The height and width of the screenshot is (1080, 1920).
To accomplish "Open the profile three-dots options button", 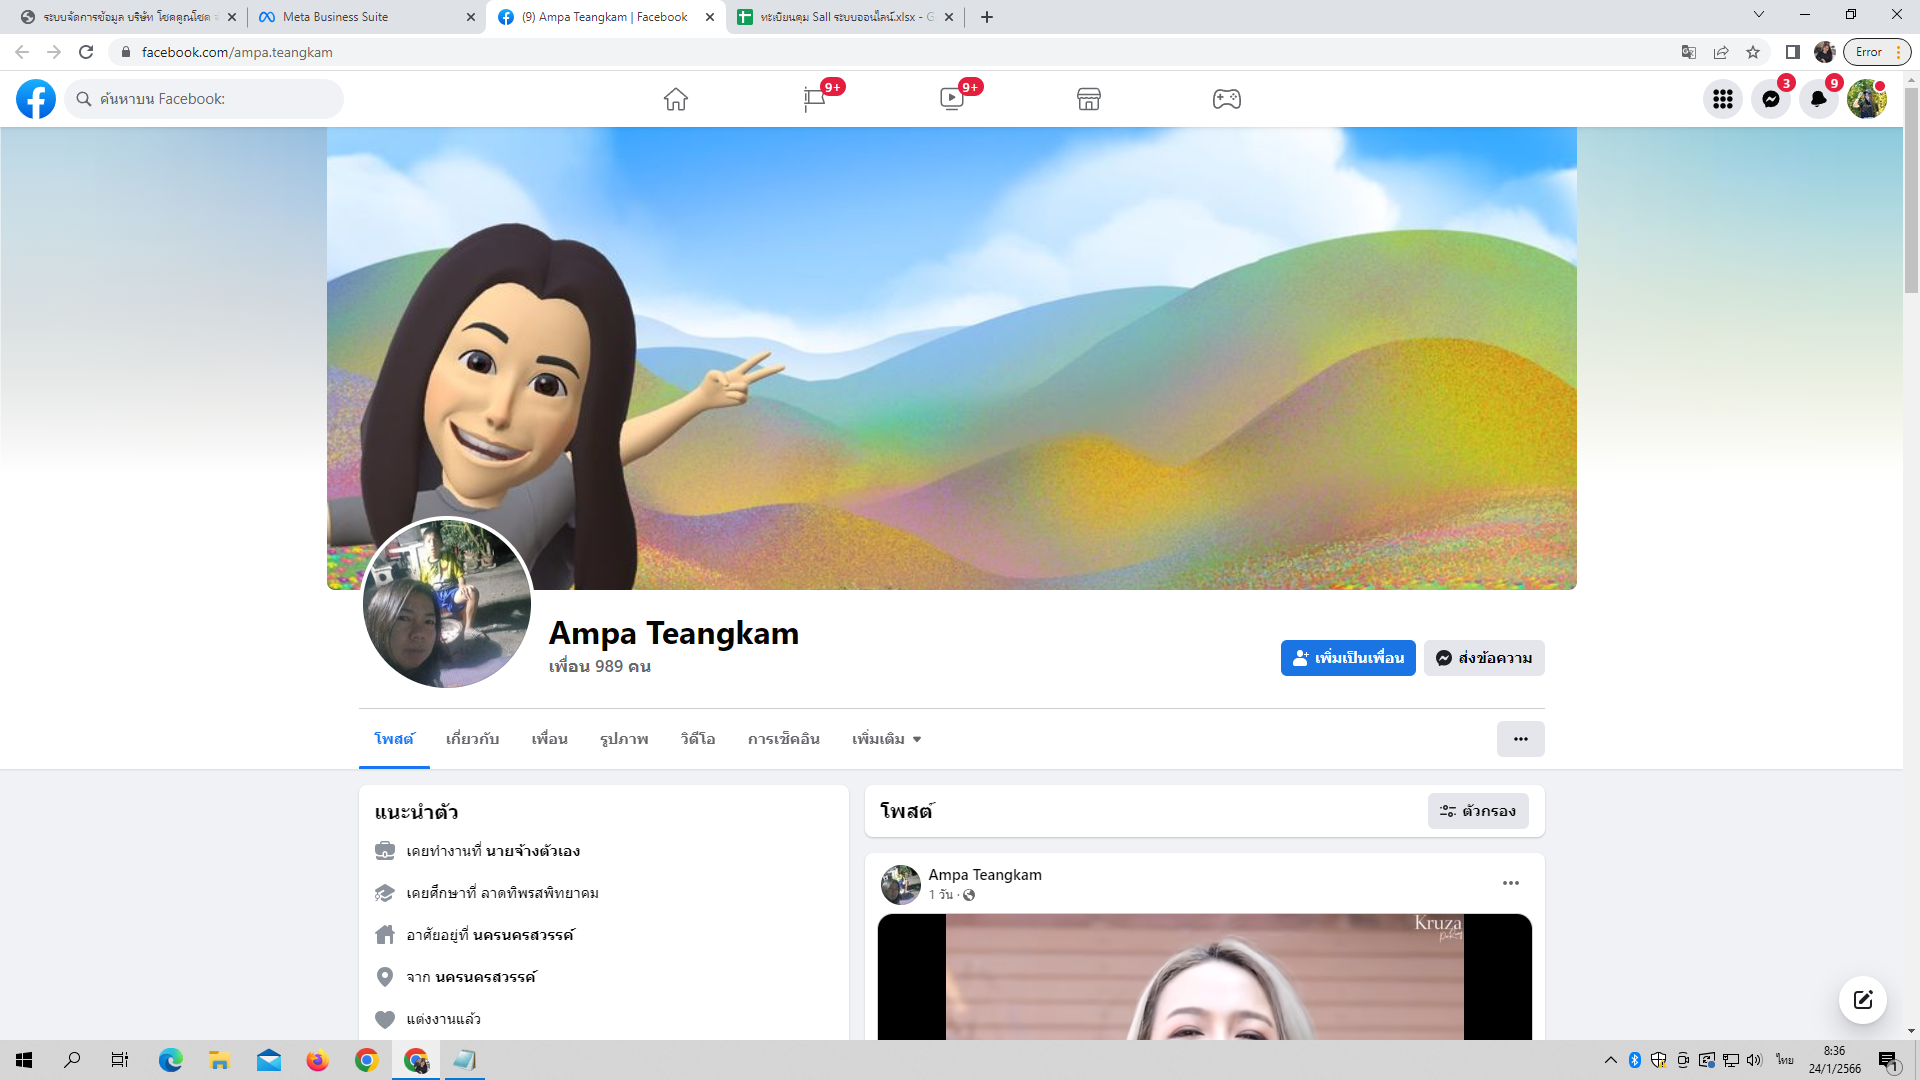I will [1520, 739].
